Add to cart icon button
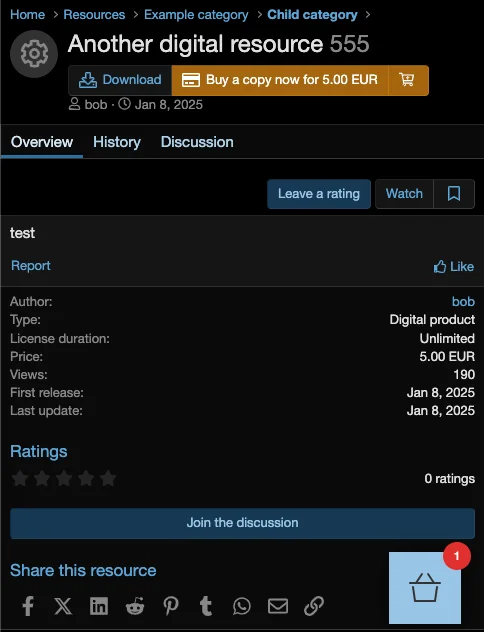 click(x=408, y=80)
